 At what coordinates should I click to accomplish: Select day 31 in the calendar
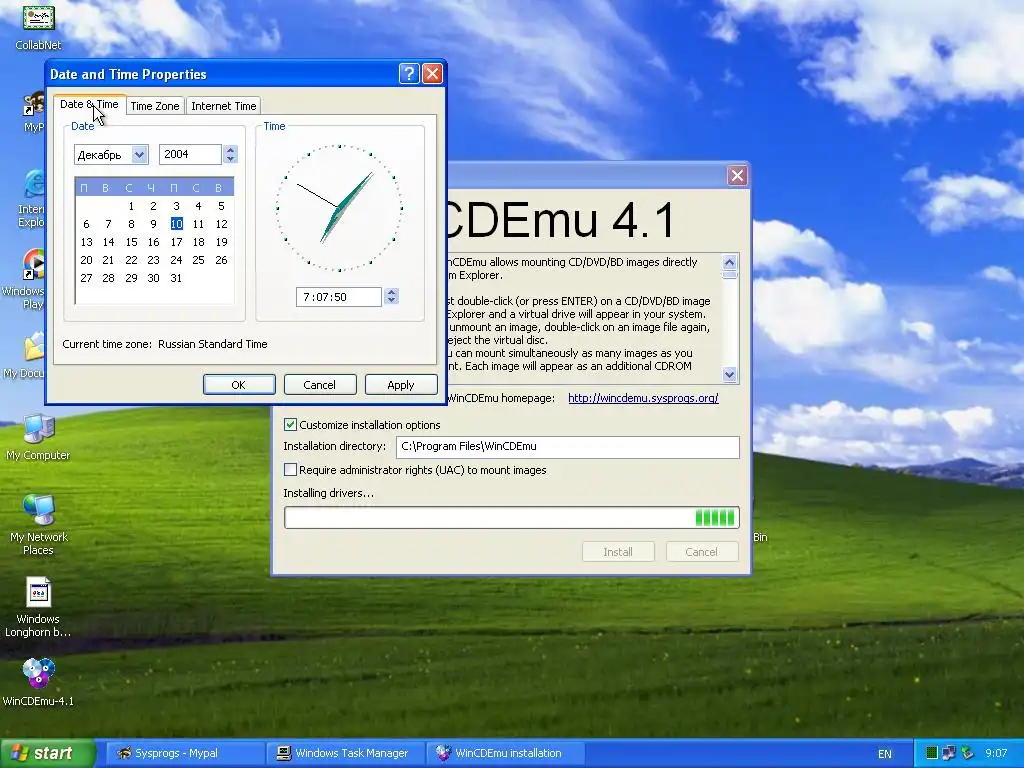tap(176, 278)
